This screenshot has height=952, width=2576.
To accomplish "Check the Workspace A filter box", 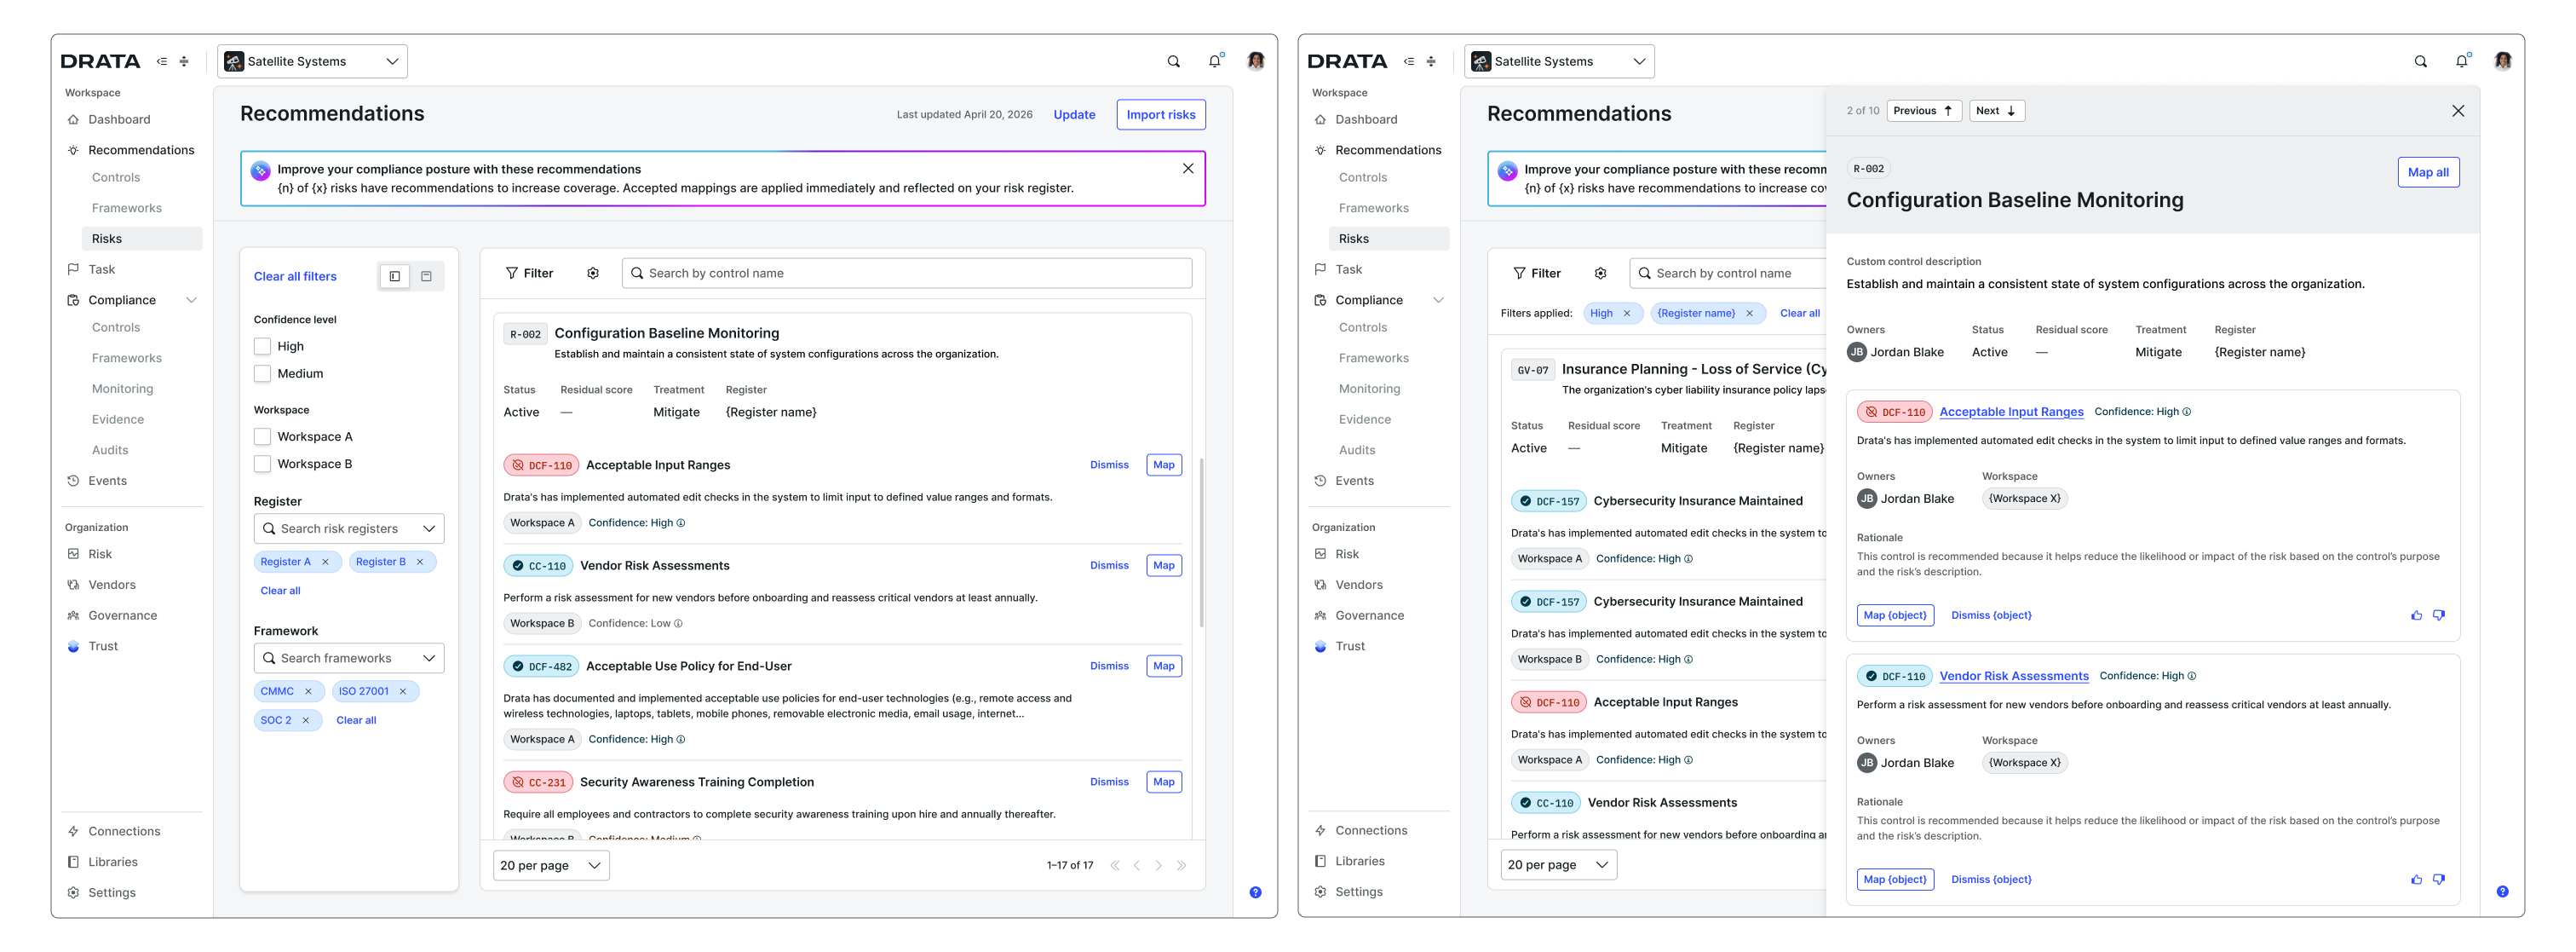I will [263, 437].
